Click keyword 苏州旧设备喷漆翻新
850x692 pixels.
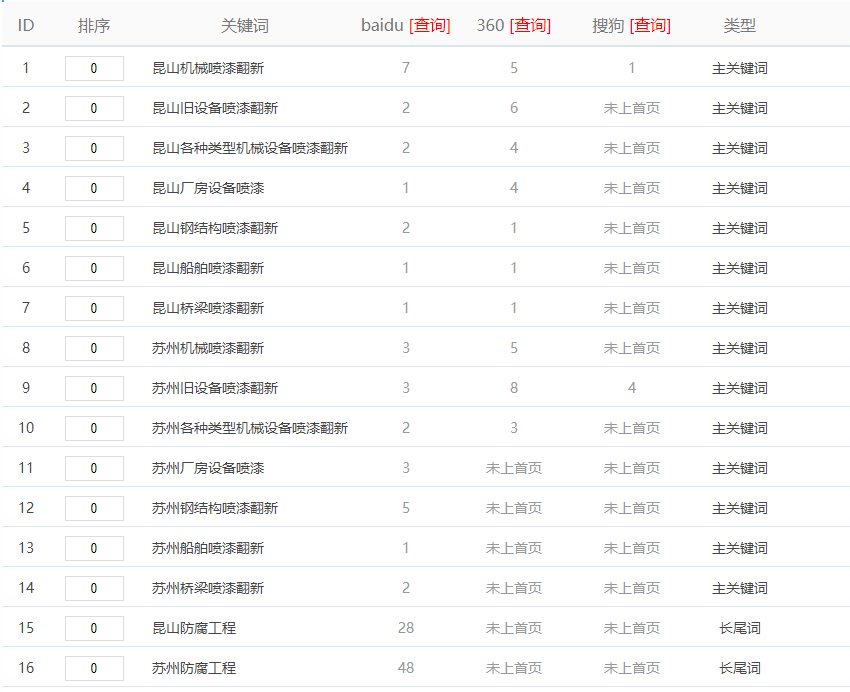point(215,388)
